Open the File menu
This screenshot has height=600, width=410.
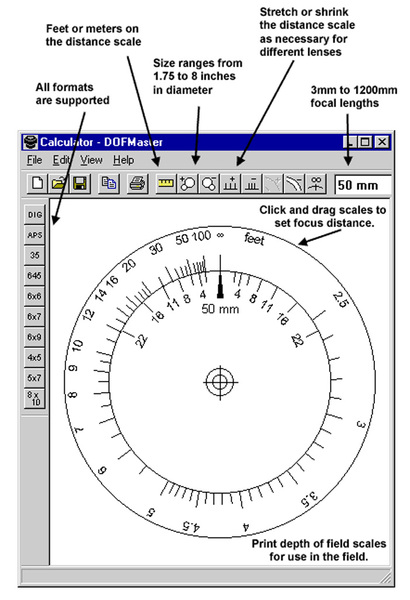[x=34, y=160]
